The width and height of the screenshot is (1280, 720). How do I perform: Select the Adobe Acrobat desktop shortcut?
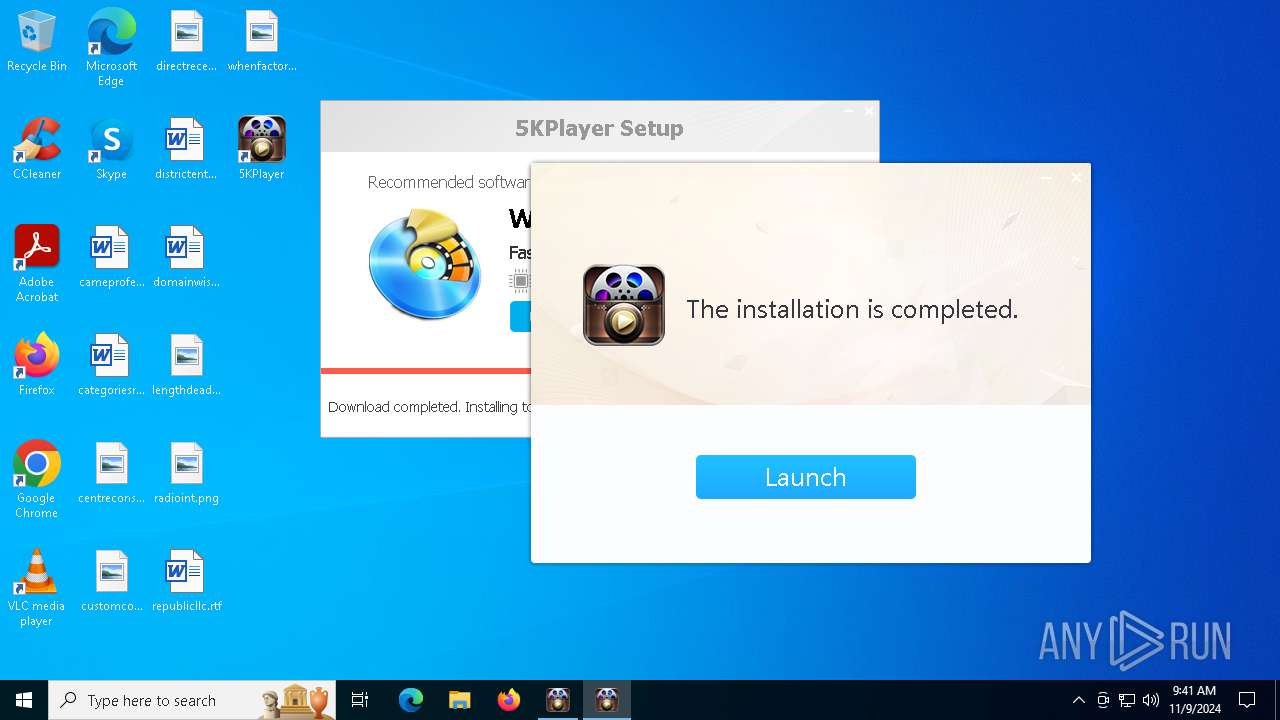coord(37,264)
